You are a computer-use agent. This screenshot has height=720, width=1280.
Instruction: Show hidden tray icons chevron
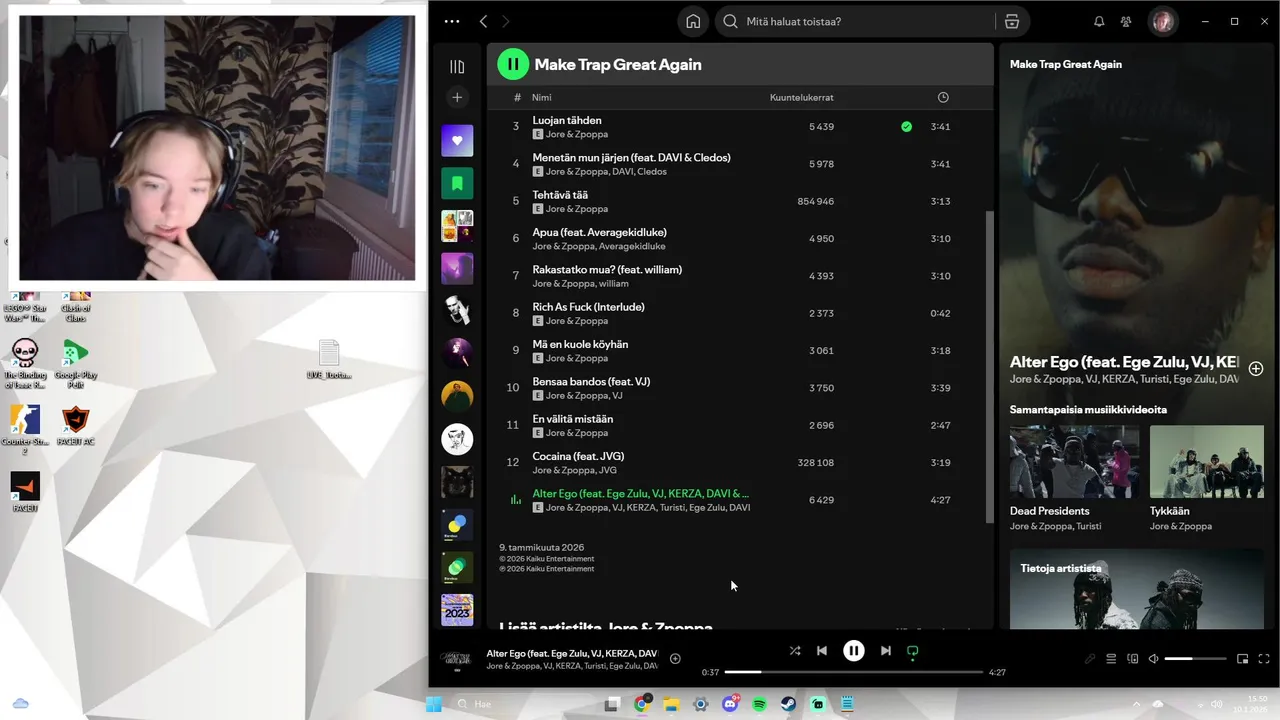1136,704
